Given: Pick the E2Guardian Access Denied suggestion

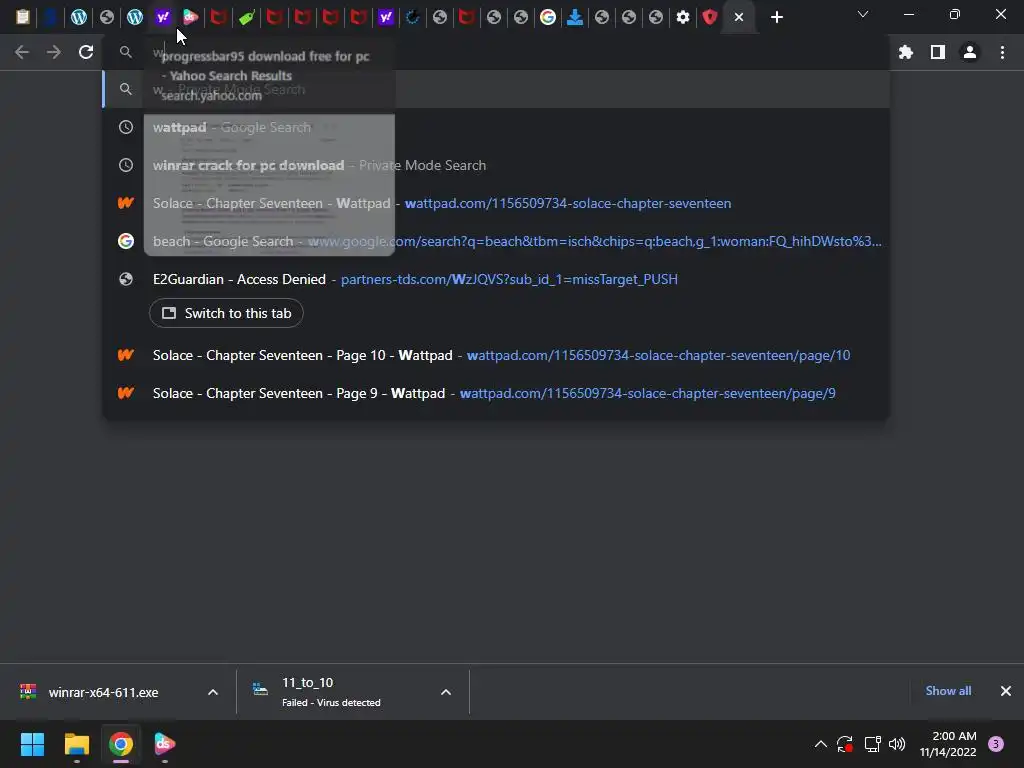Looking at the screenshot, I should [x=496, y=279].
